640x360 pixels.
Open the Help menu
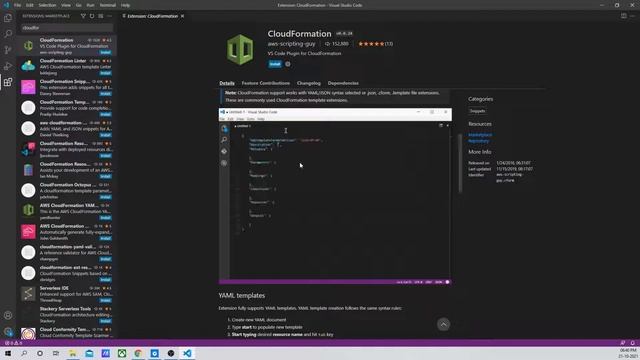click(x=125, y=5)
